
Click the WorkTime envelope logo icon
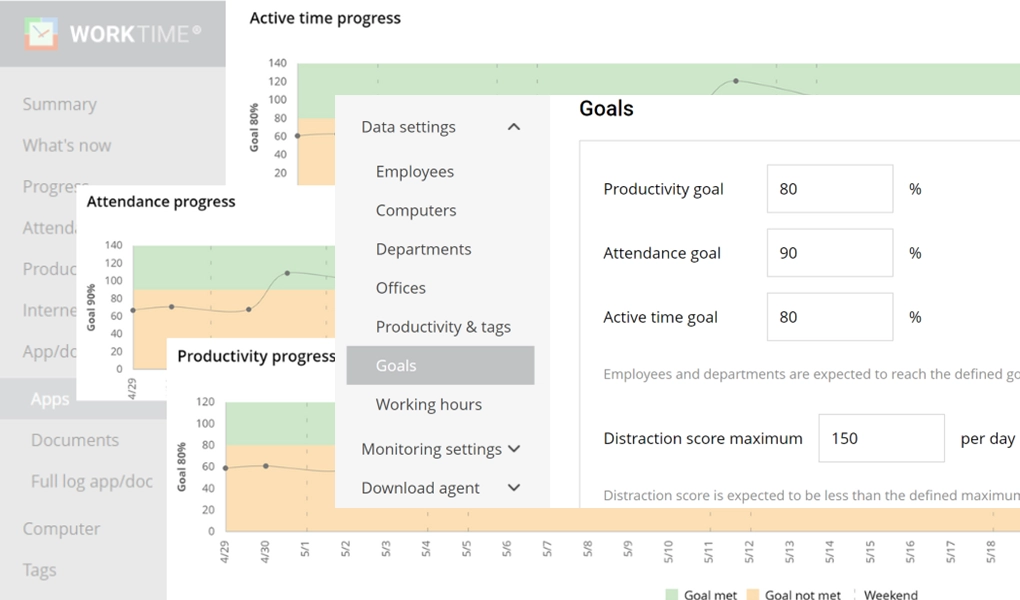[40, 32]
